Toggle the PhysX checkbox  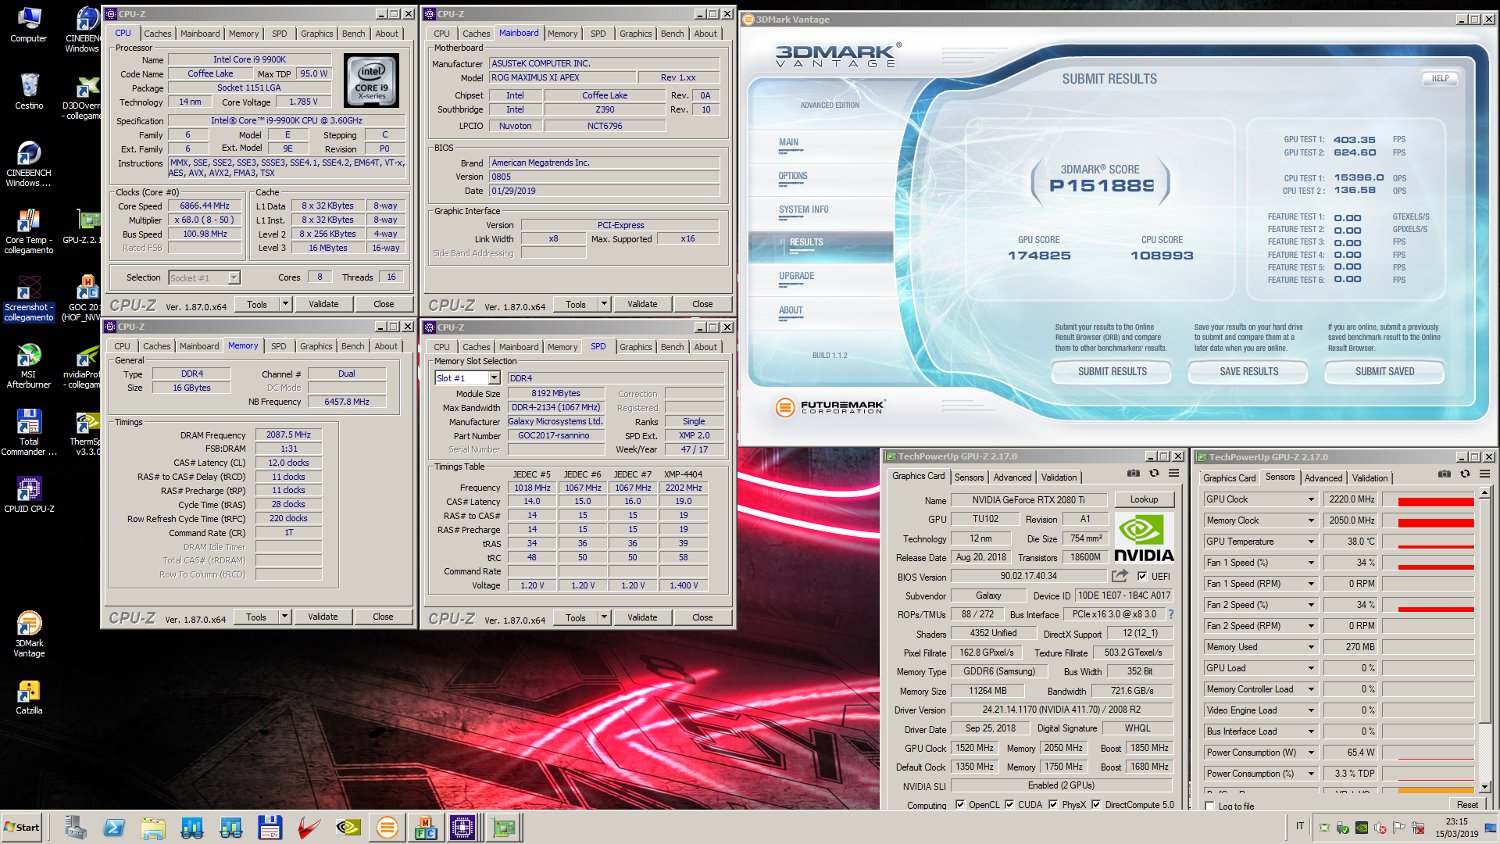click(x=1052, y=804)
